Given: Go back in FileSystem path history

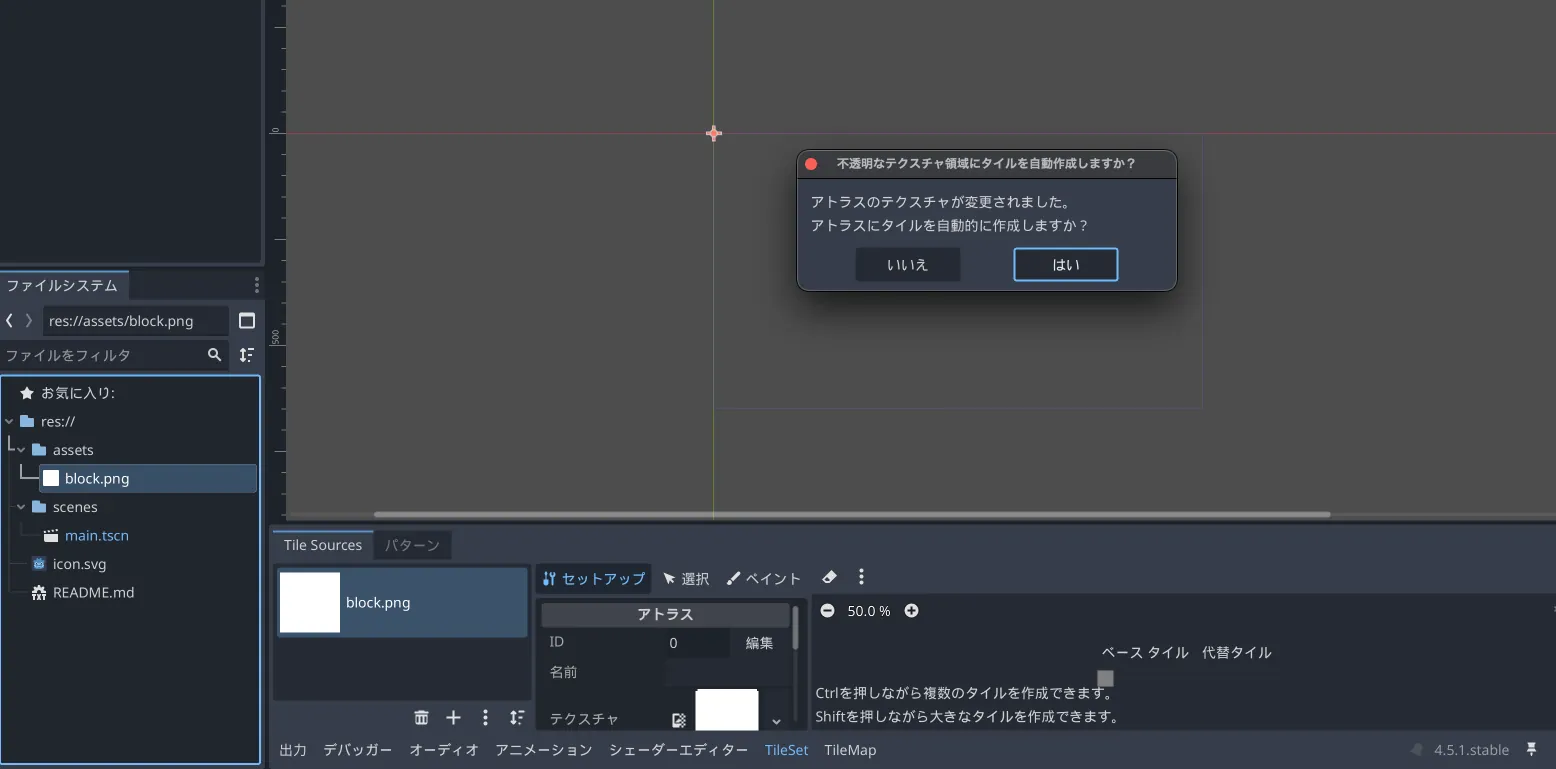Looking at the screenshot, I should point(9,321).
